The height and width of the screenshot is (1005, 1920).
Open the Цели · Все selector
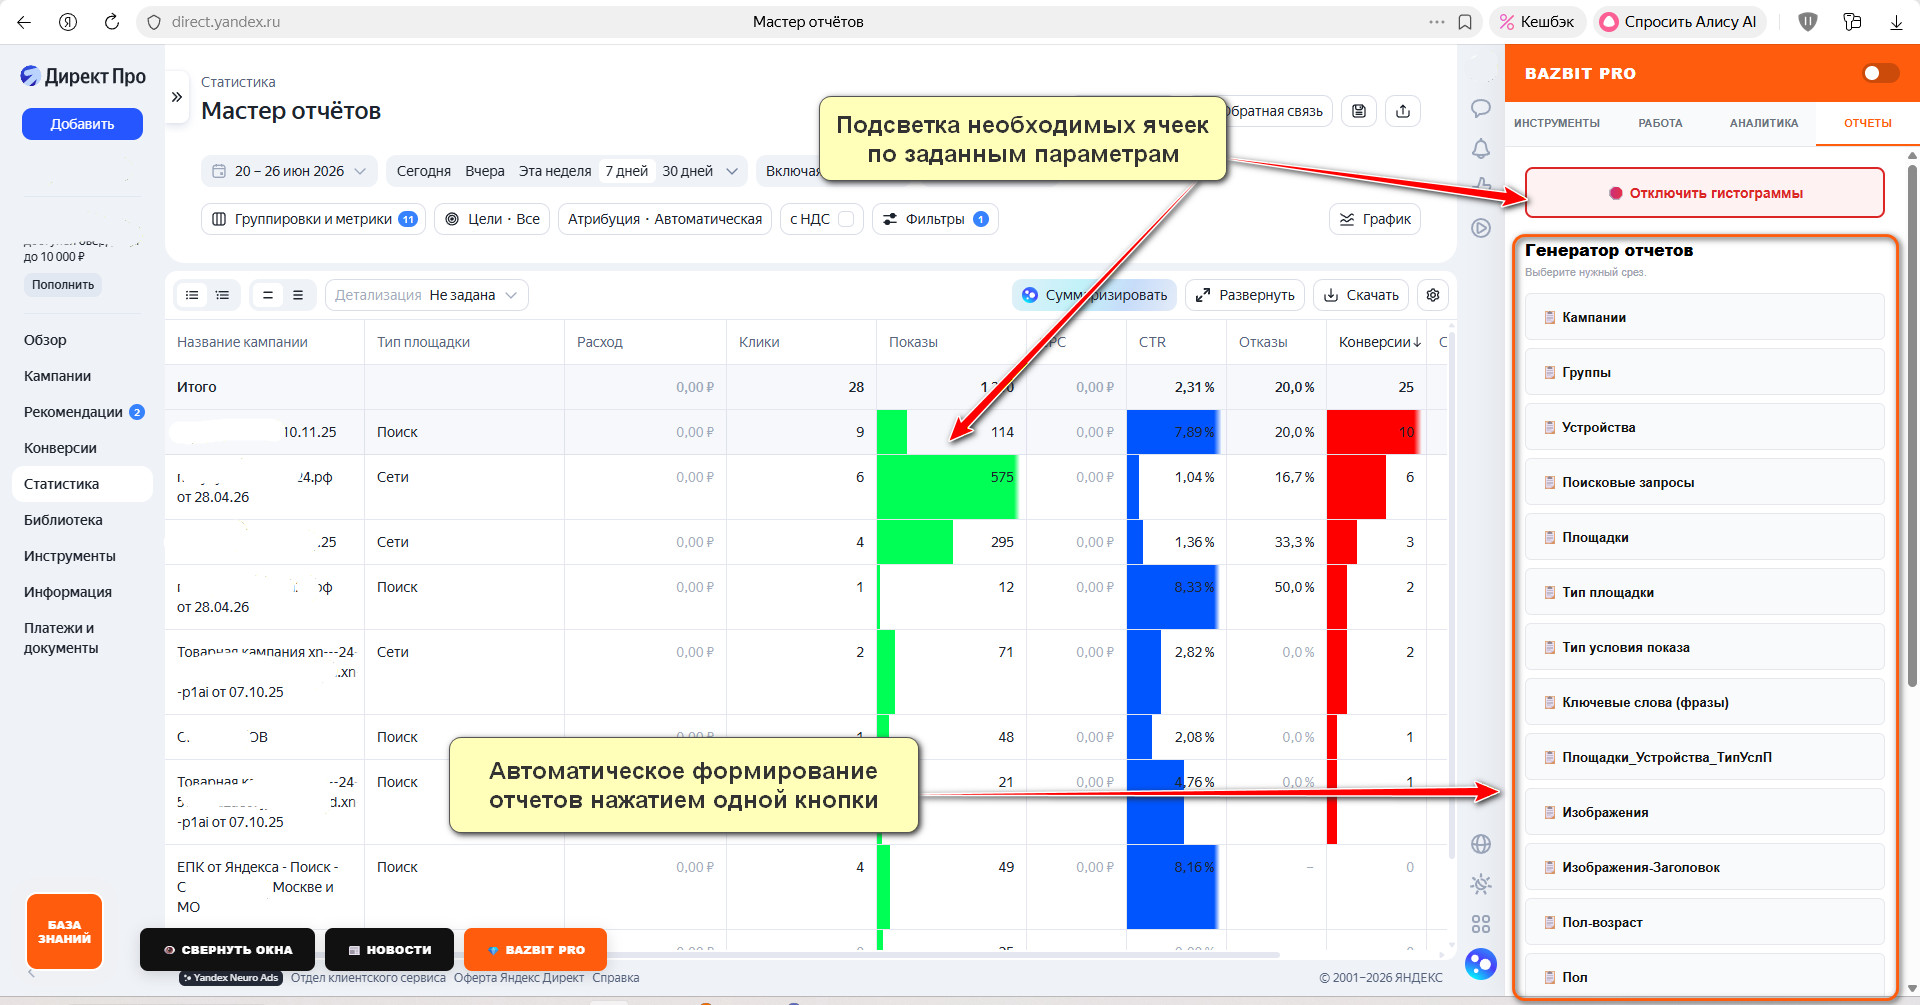[x=492, y=219]
